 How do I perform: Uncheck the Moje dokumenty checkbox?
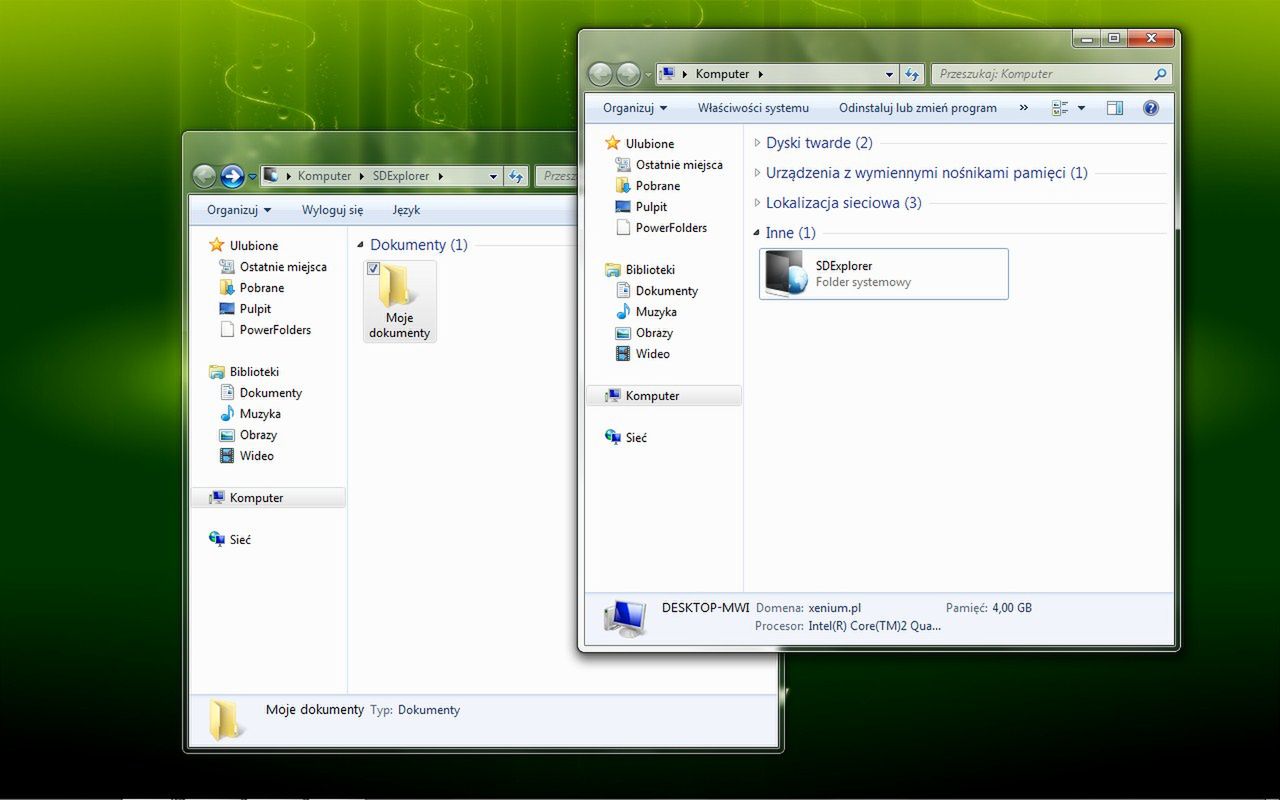pyautogui.click(x=373, y=268)
